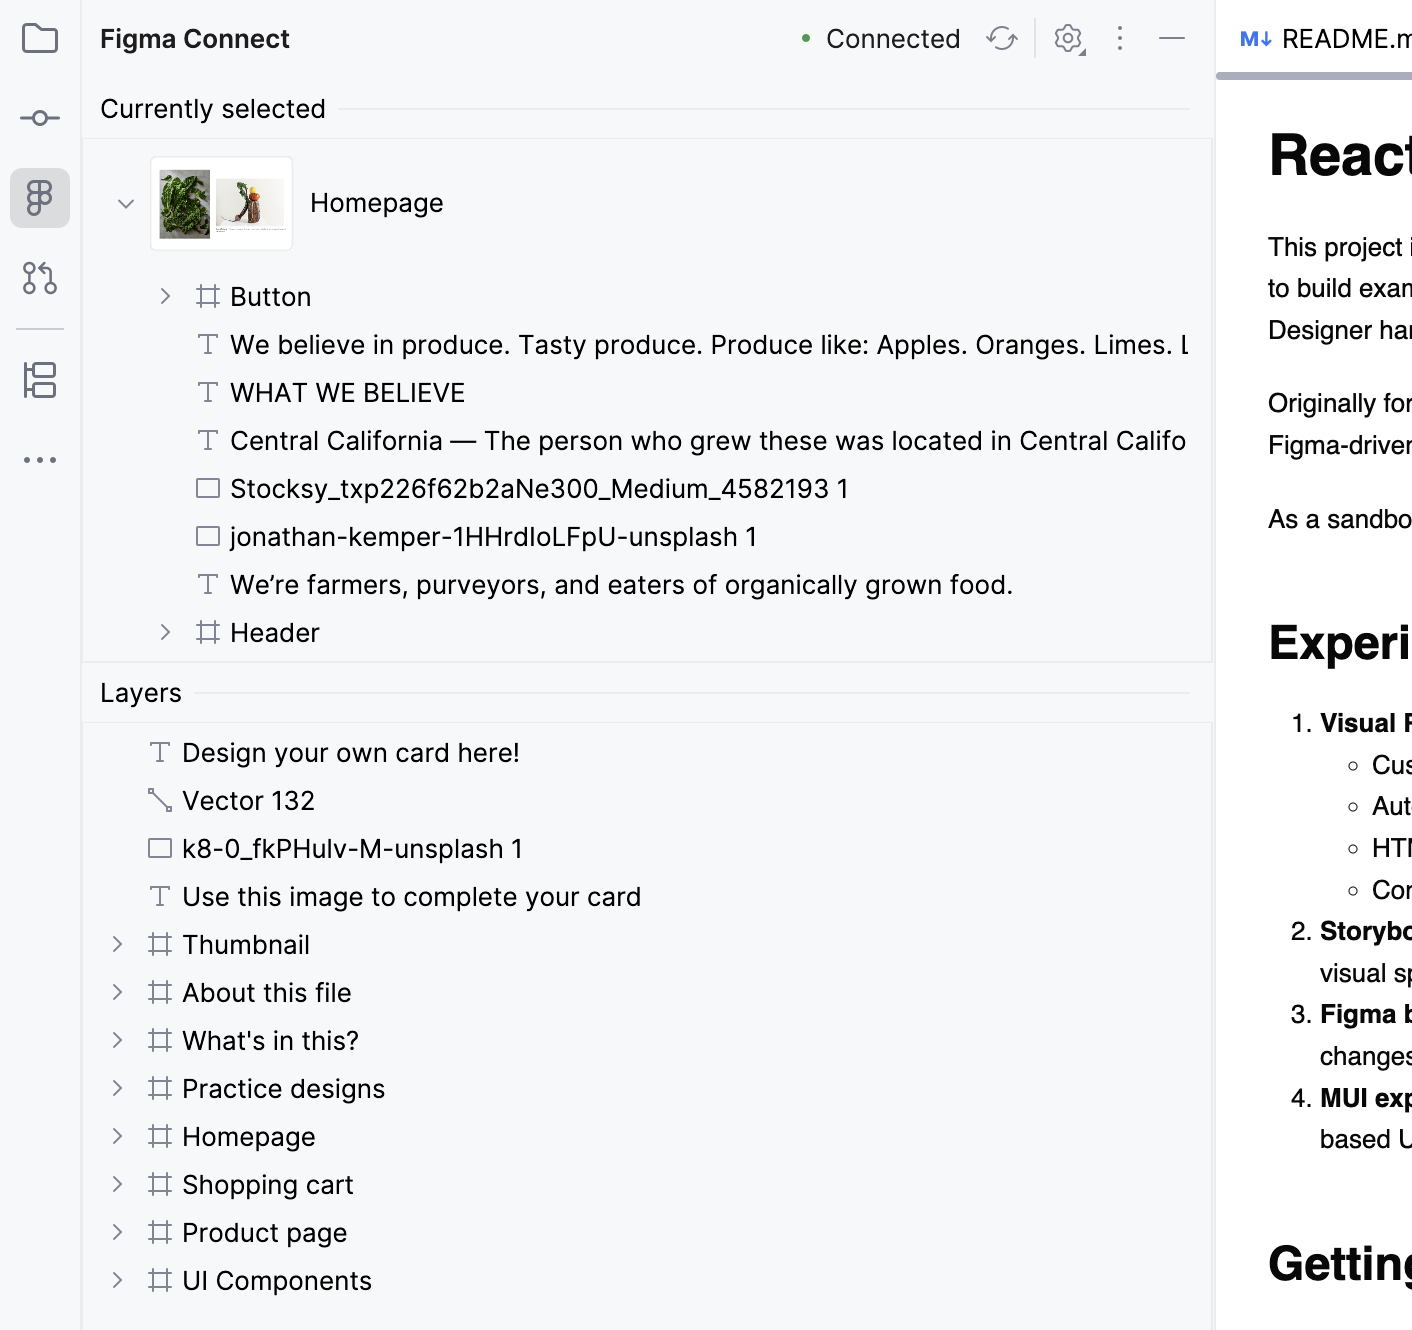
Task: Expand the About this file layer
Action: tap(117, 992)
